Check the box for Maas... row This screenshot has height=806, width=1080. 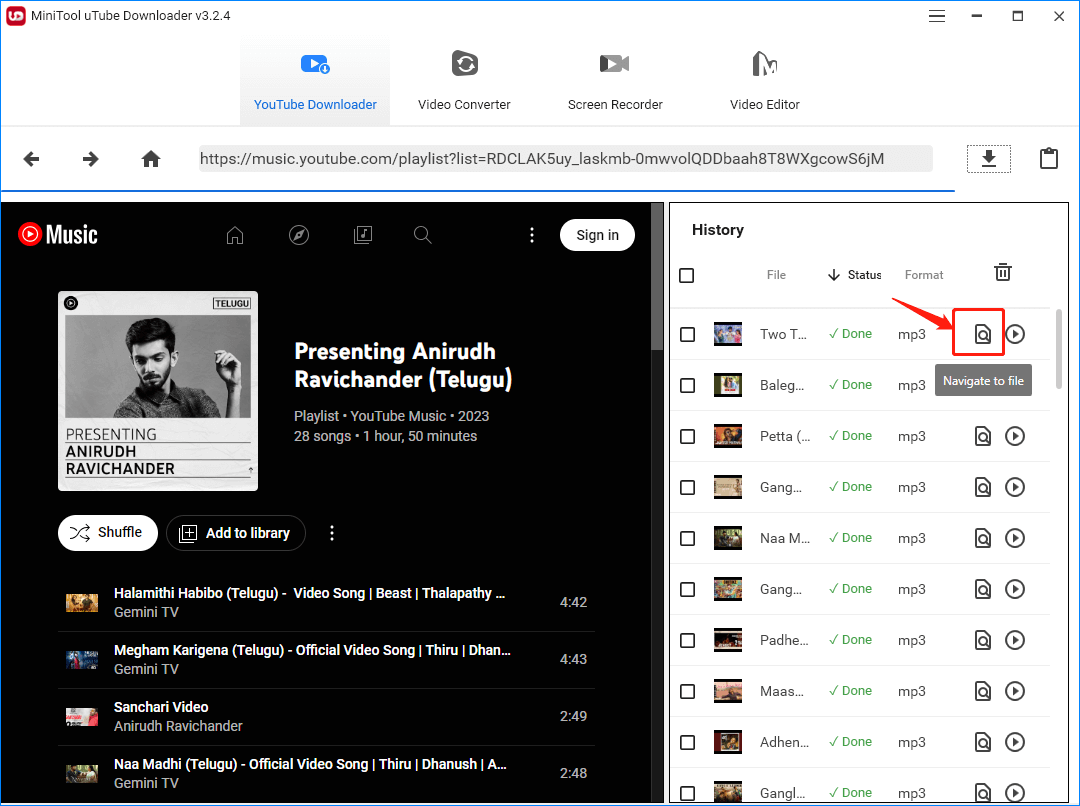tap(687, 691)
